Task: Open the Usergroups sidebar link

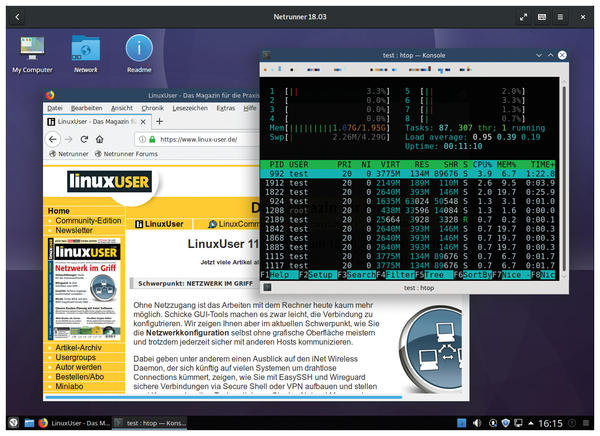Action: [x=75, y=357]
